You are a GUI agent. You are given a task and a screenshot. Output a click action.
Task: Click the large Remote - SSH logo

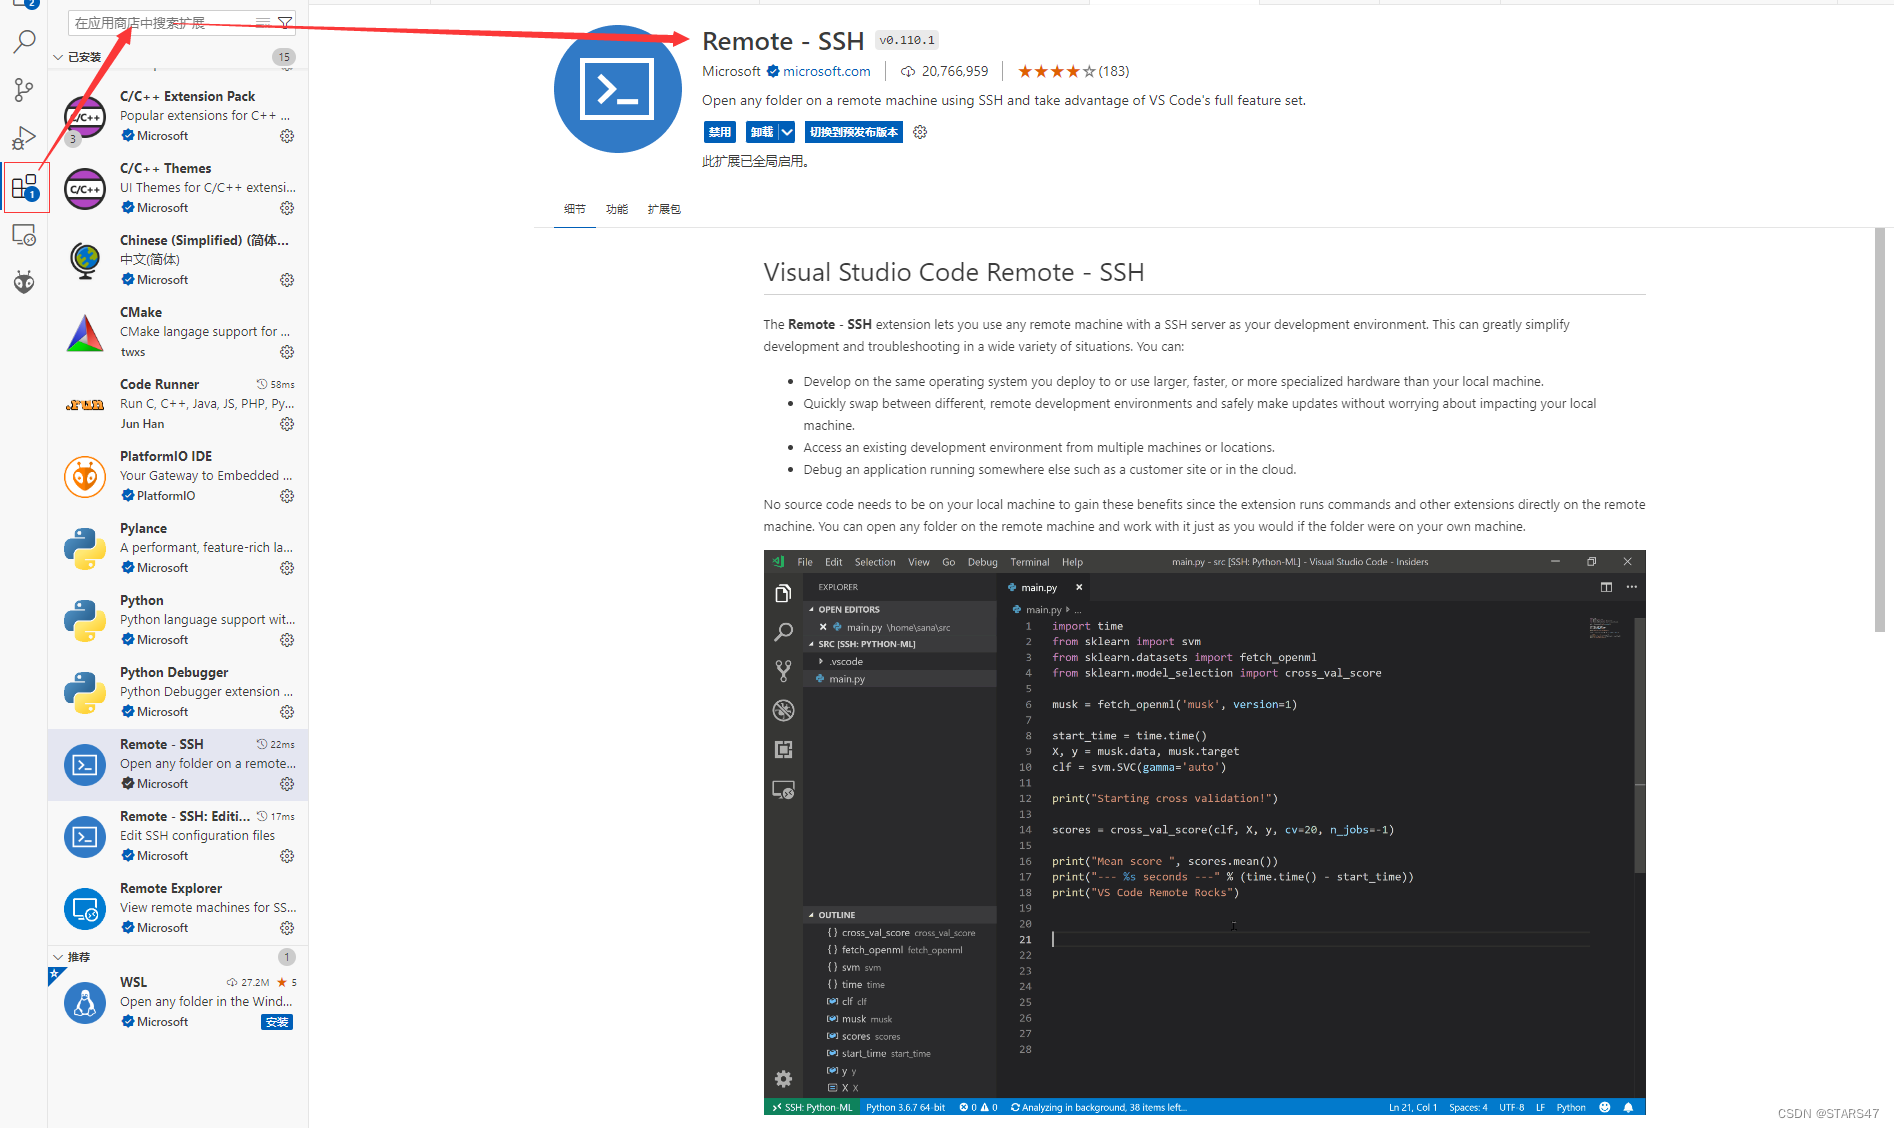[x=618, y=89]
